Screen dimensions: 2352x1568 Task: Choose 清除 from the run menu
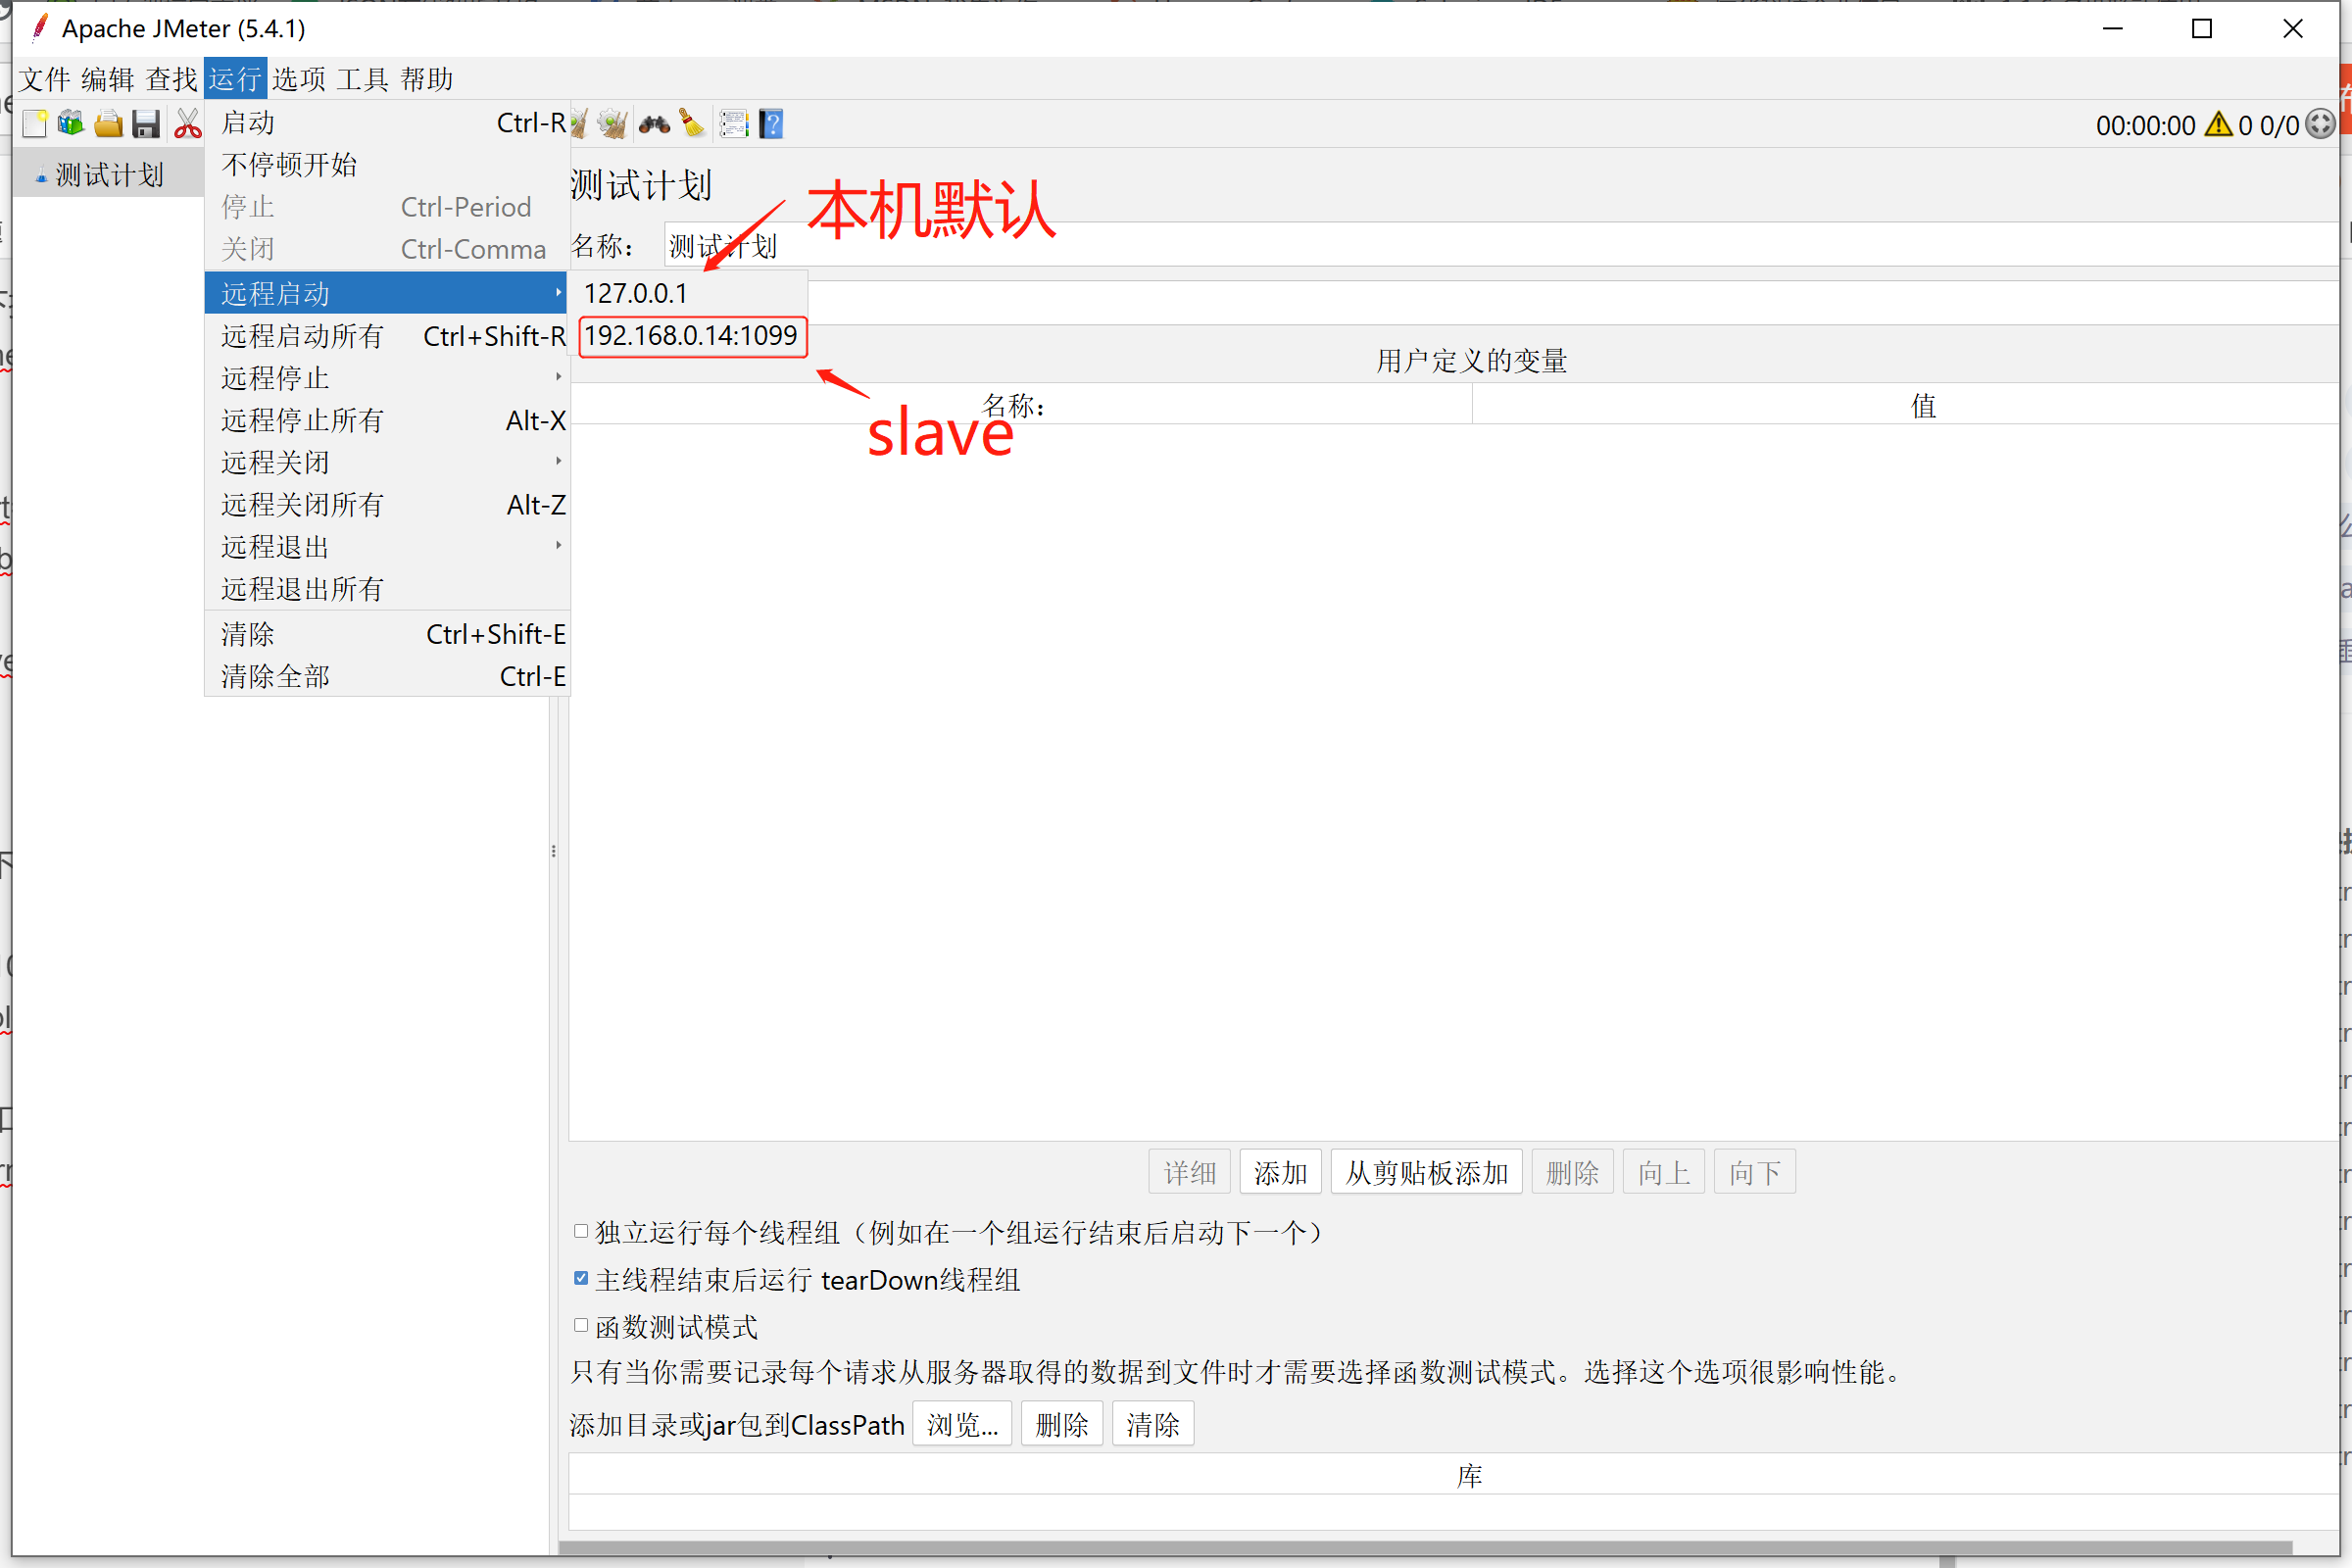(x=387, y=634)
